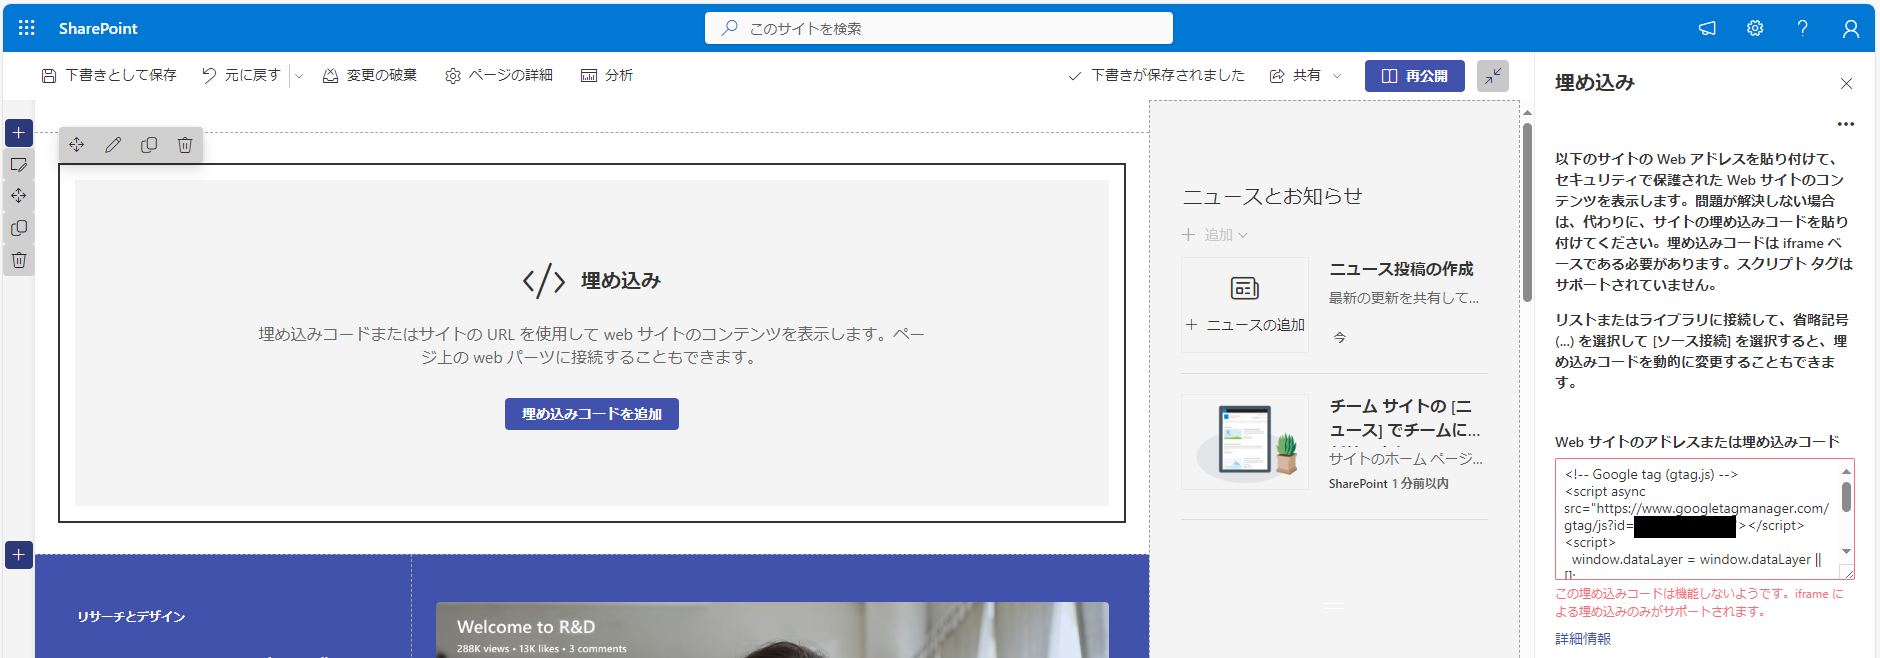Click the embed code brackets icon
The width and height of the screenshot is (1880, 658).
tap(544, 281)
